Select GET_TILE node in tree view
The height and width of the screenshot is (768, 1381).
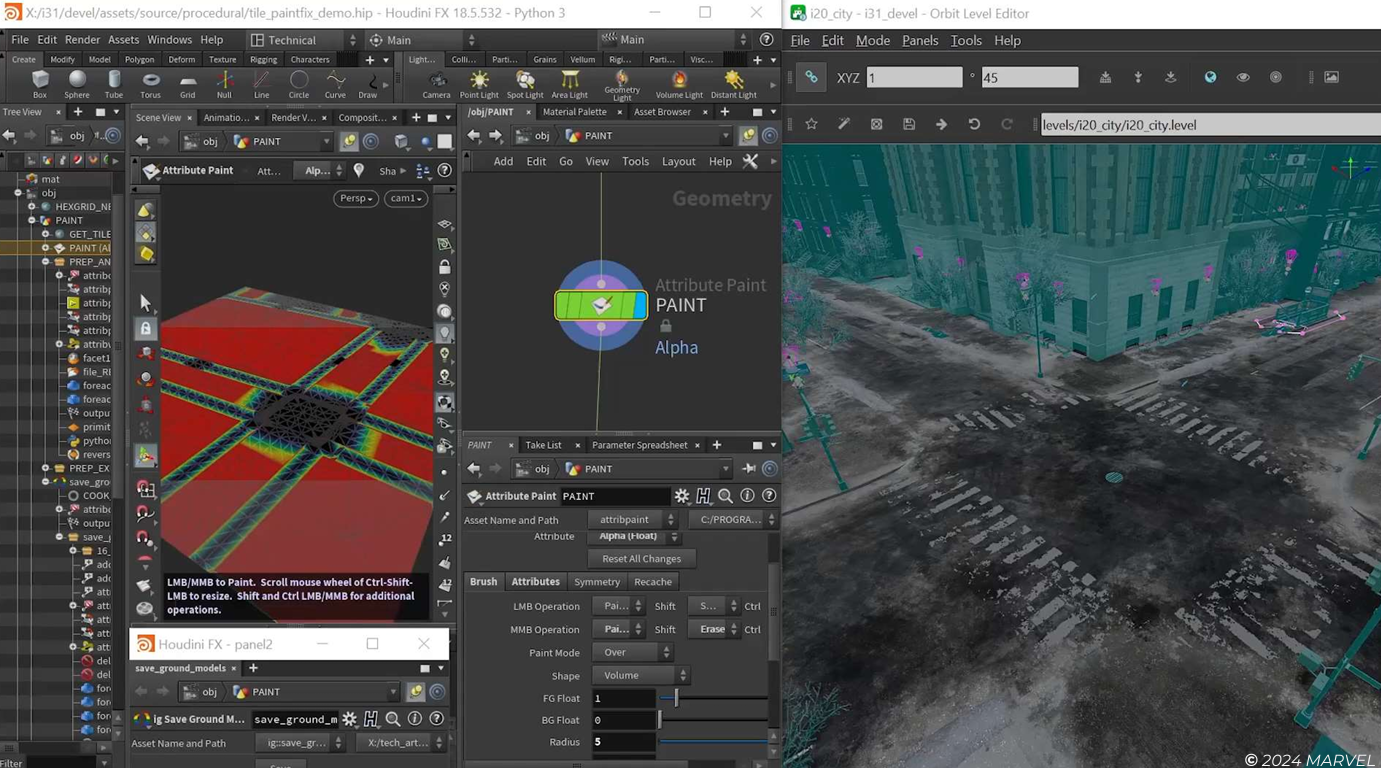89,234
